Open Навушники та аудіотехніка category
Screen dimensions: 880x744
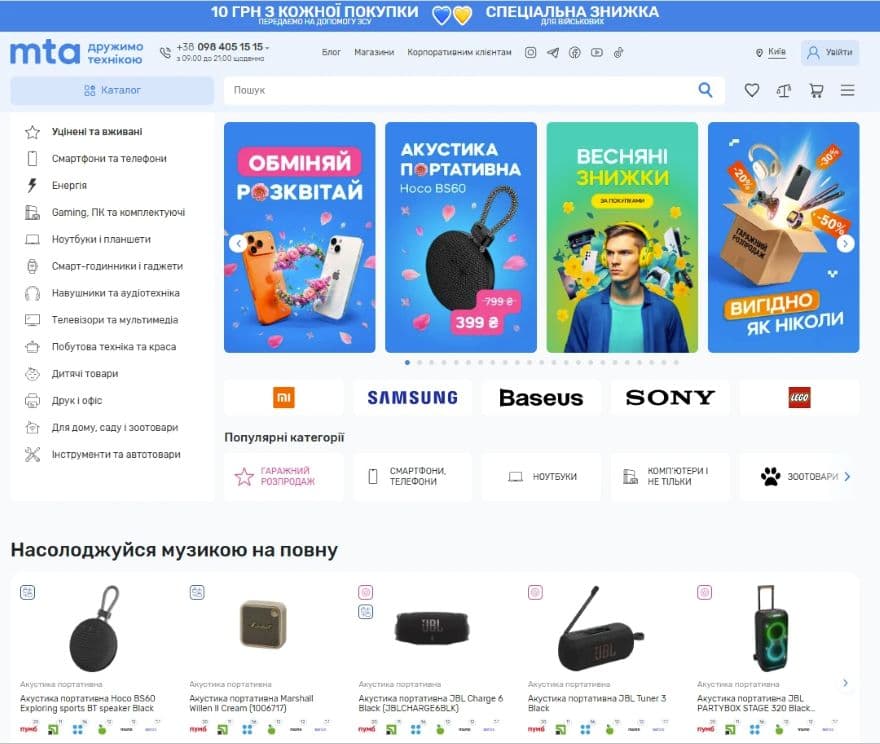(x=116, y=293)
